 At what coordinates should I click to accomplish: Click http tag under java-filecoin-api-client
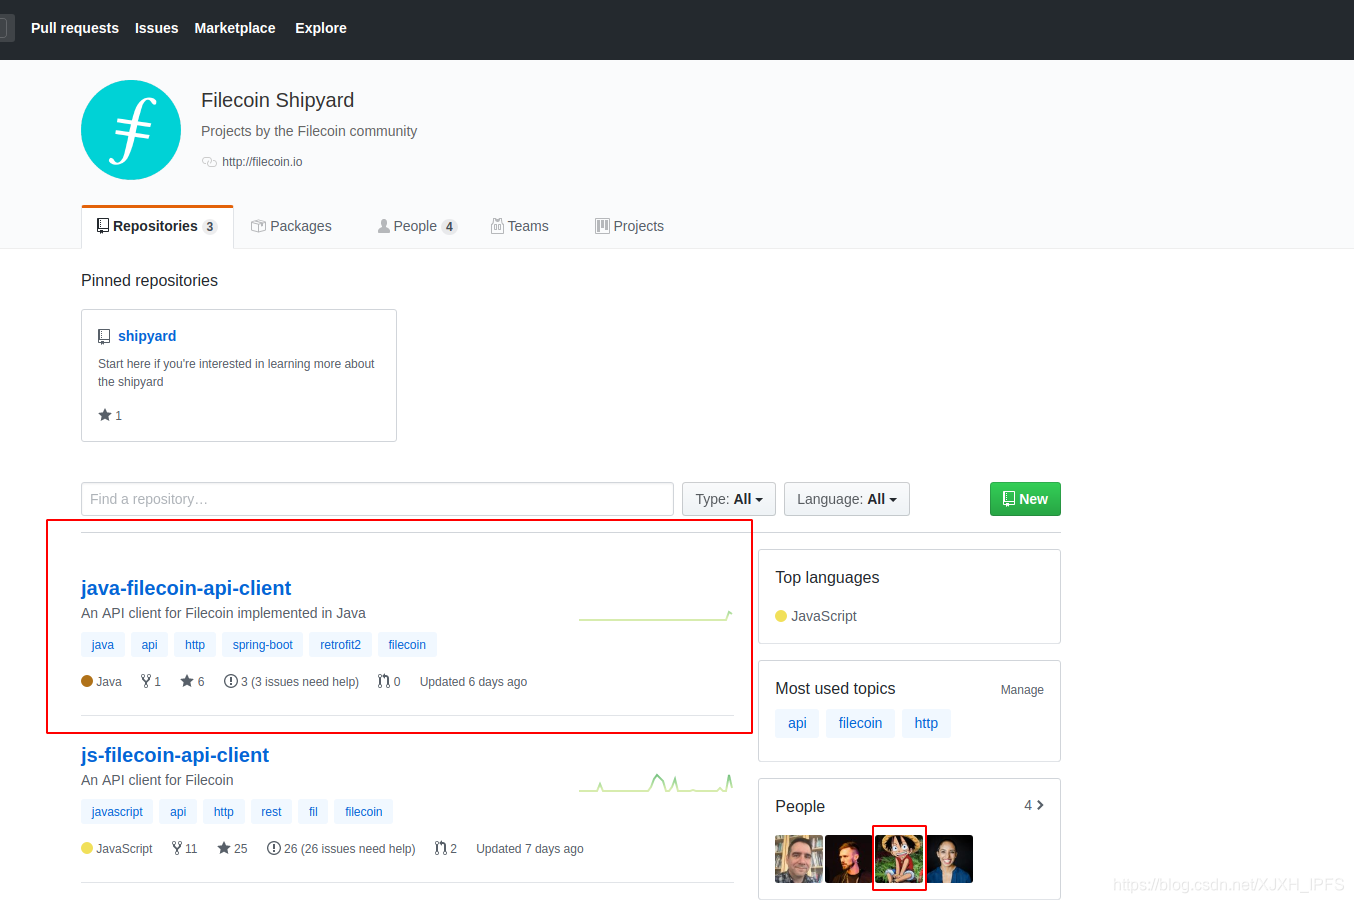195,645
